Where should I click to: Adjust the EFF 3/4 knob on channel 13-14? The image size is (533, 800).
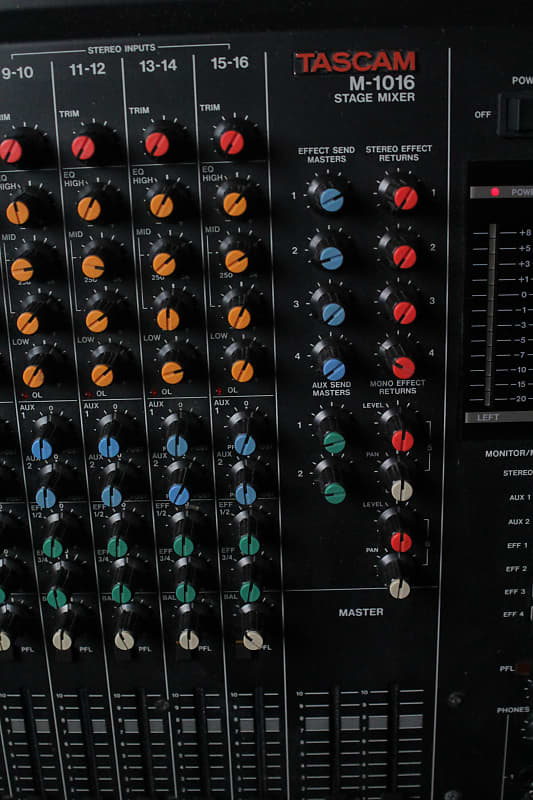186,592
